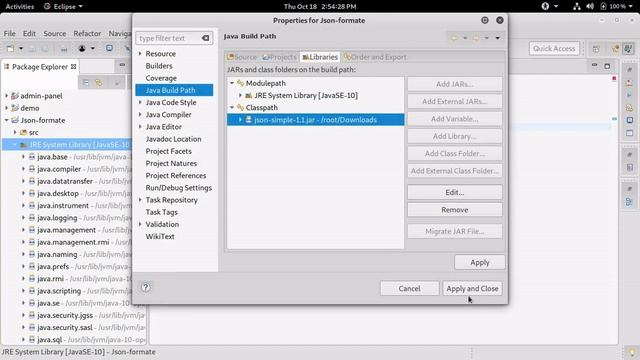The height and width of the screenshot is (360, 640).
Task: Click the help question mark icon in dialog
Action: 146,287
